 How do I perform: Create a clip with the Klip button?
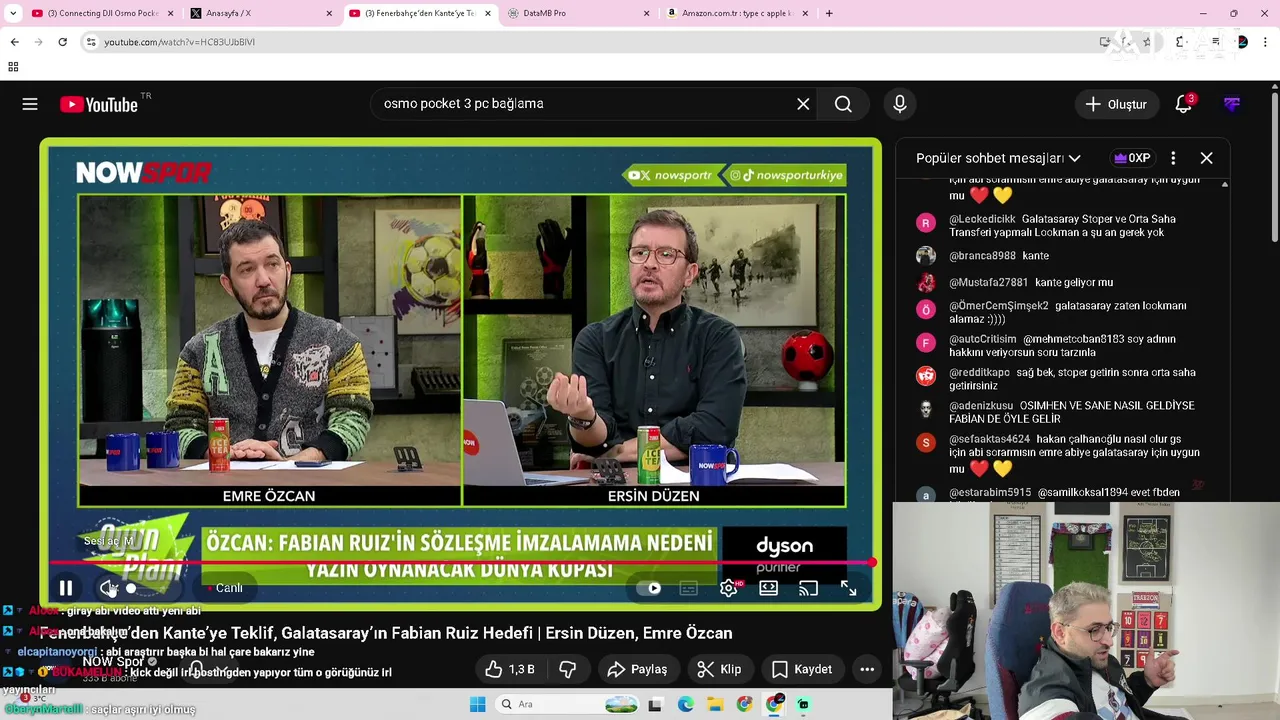[x=719, y=669]
